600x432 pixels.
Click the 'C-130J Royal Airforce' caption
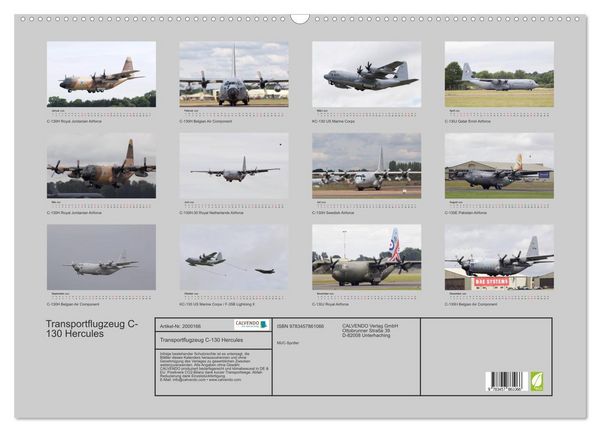coord(330,304)
